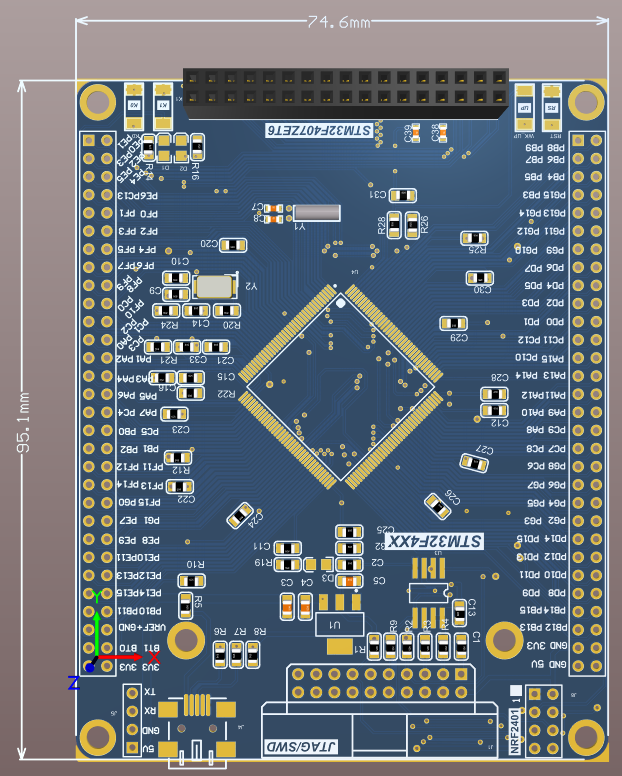Click the JTAG/SWD silkscreen label
Screen dimensions: 622x776
[301, 746]
